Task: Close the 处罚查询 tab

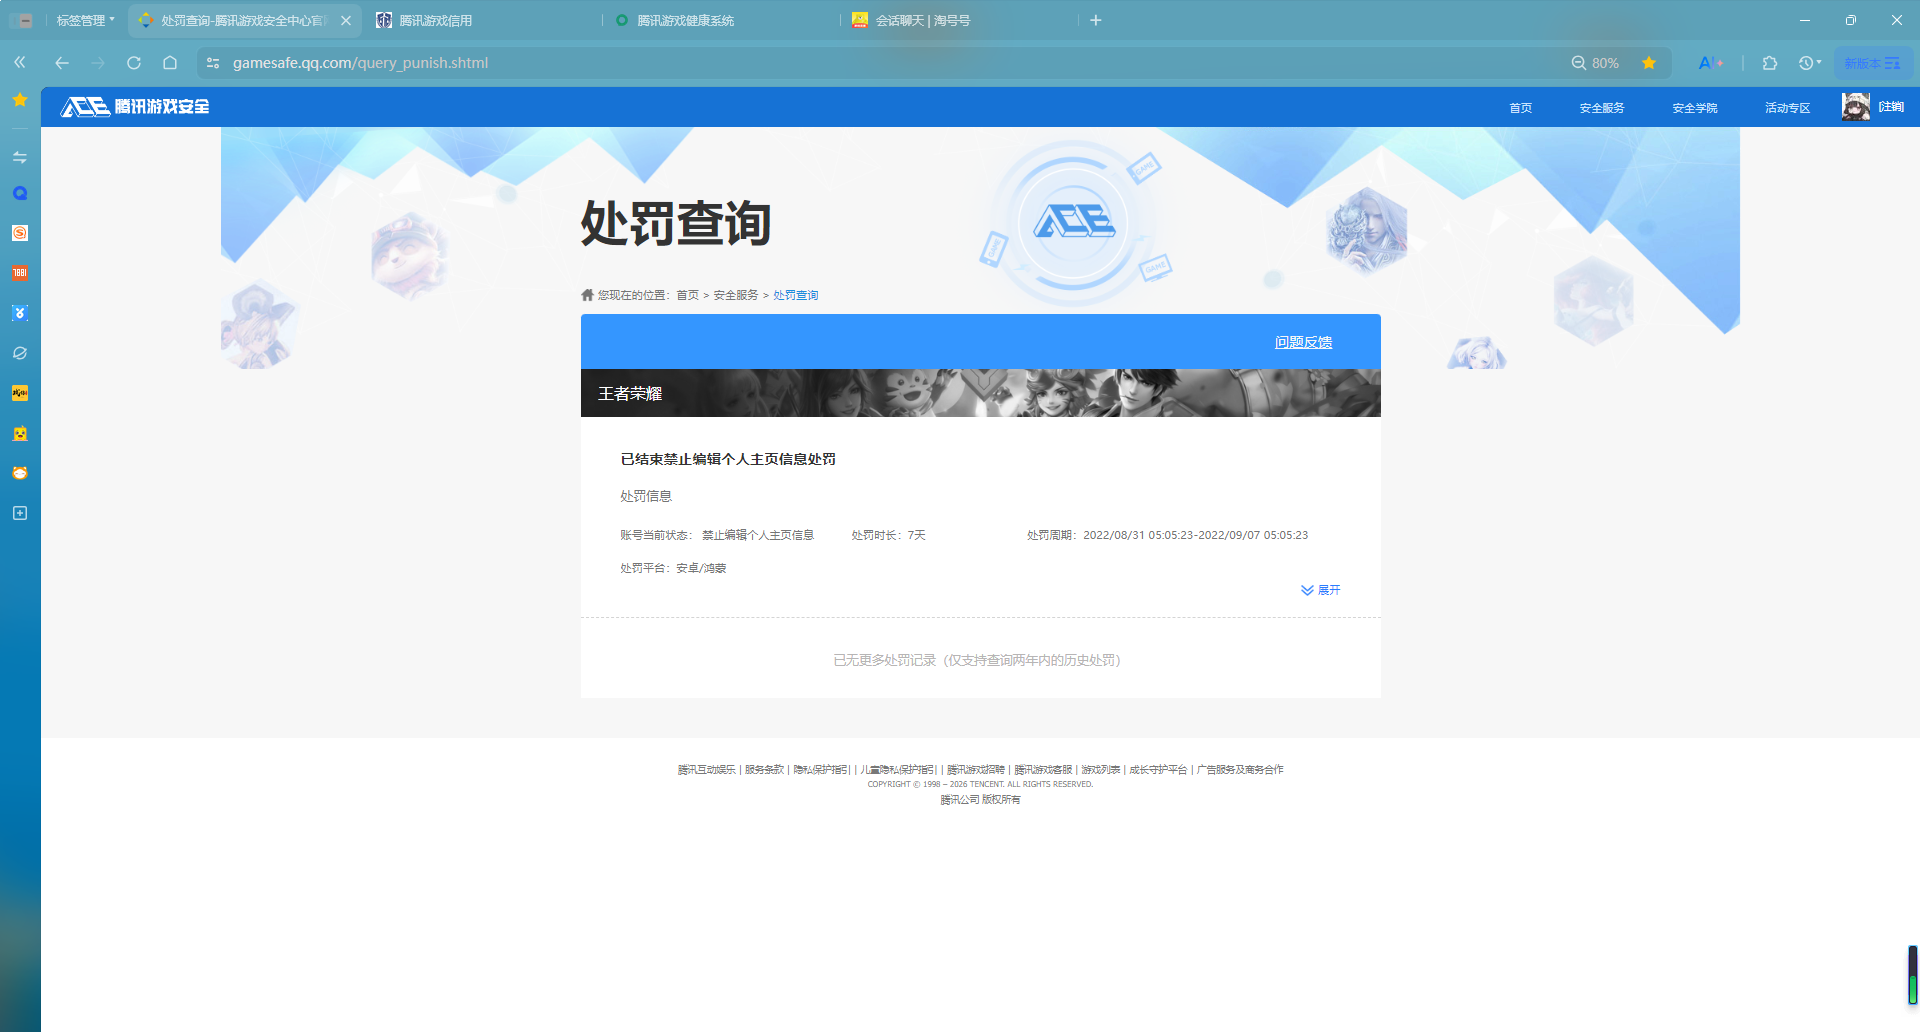Action: click(x=346, y=20)
